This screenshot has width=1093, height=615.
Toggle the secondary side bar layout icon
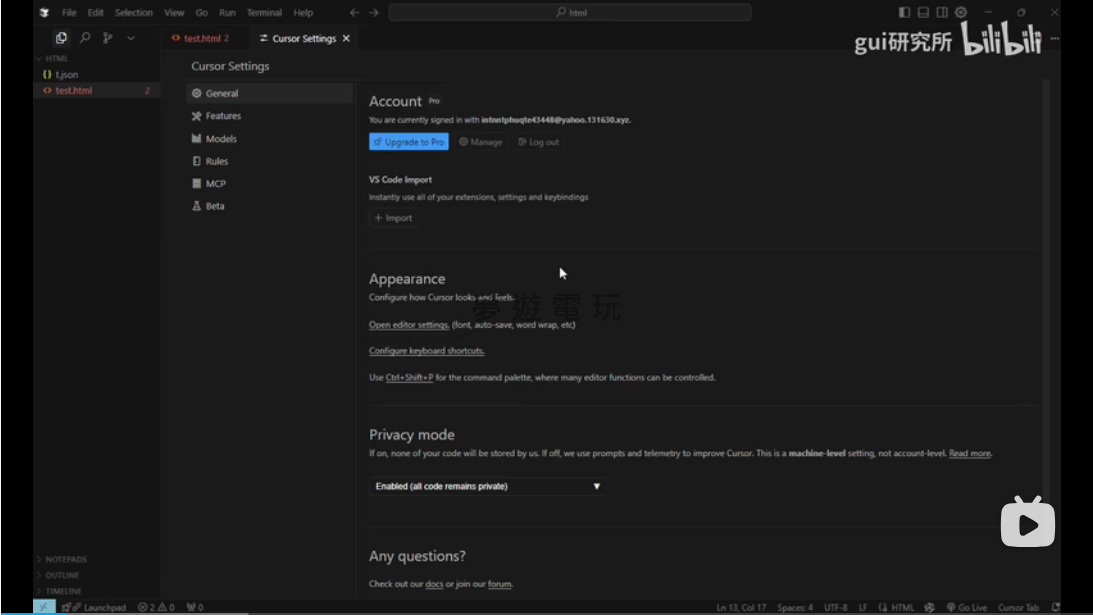pyautogui.click(x=942, y=12)
